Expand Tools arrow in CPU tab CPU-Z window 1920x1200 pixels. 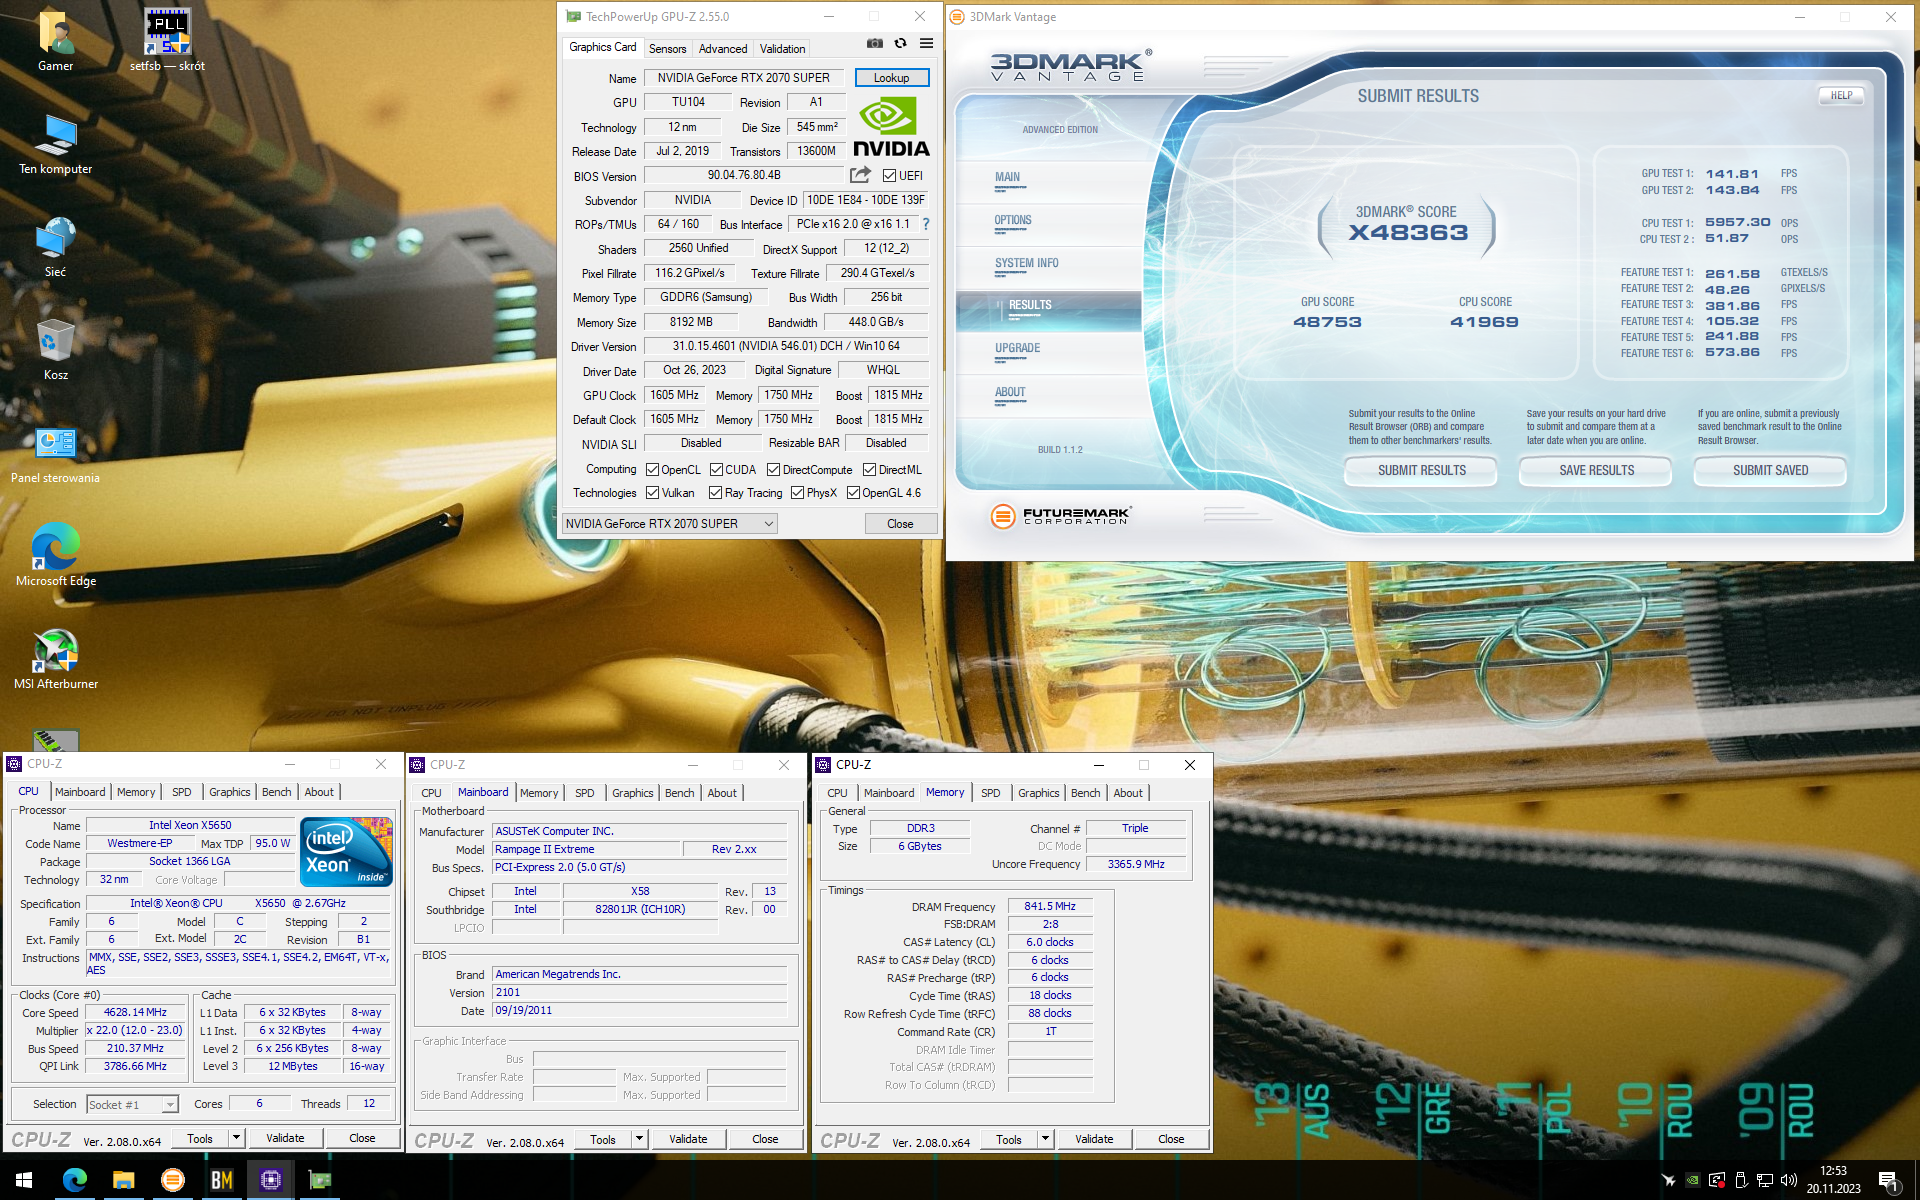[x=236, y=1138]
